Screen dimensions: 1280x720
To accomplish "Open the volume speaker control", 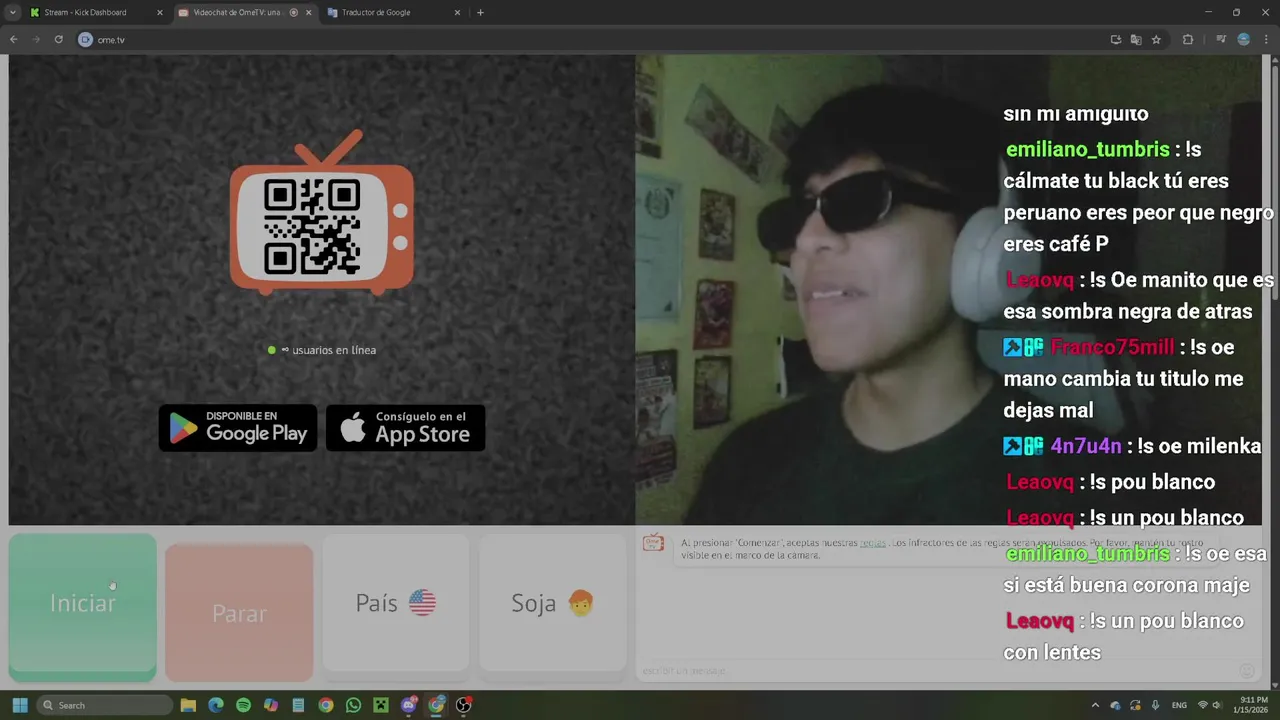I will point(1216,705).
